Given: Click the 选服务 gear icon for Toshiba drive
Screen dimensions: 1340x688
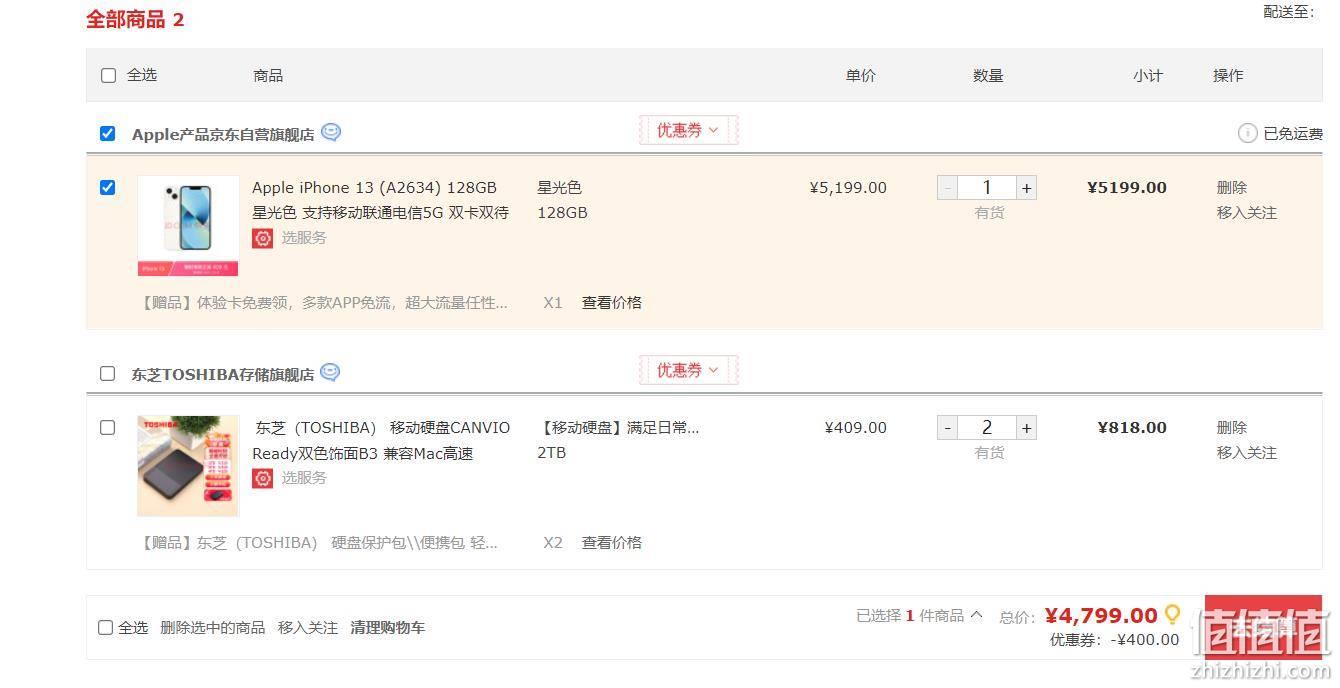Looking at the screenshot, I should (x=263, y=478).
